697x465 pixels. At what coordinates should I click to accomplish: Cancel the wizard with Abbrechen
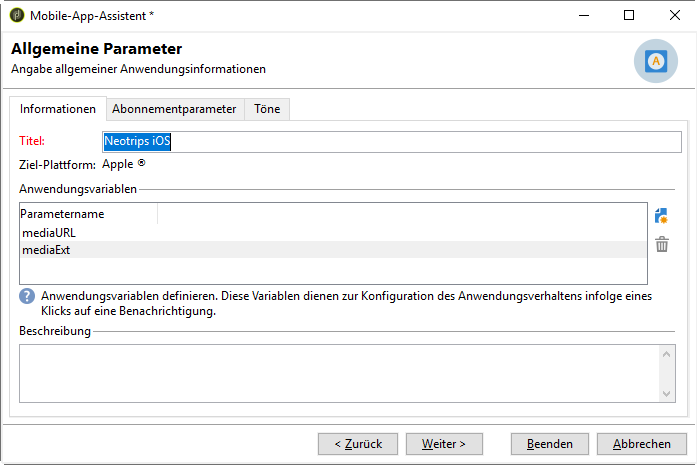pos(641,444)
